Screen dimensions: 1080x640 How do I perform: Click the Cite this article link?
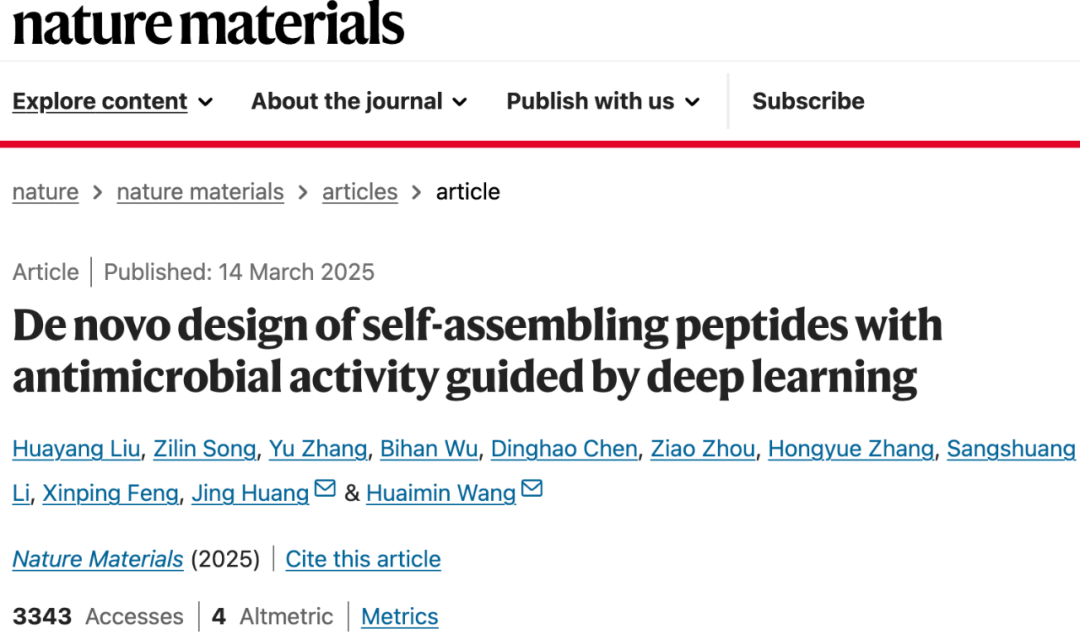click(363, 559)
